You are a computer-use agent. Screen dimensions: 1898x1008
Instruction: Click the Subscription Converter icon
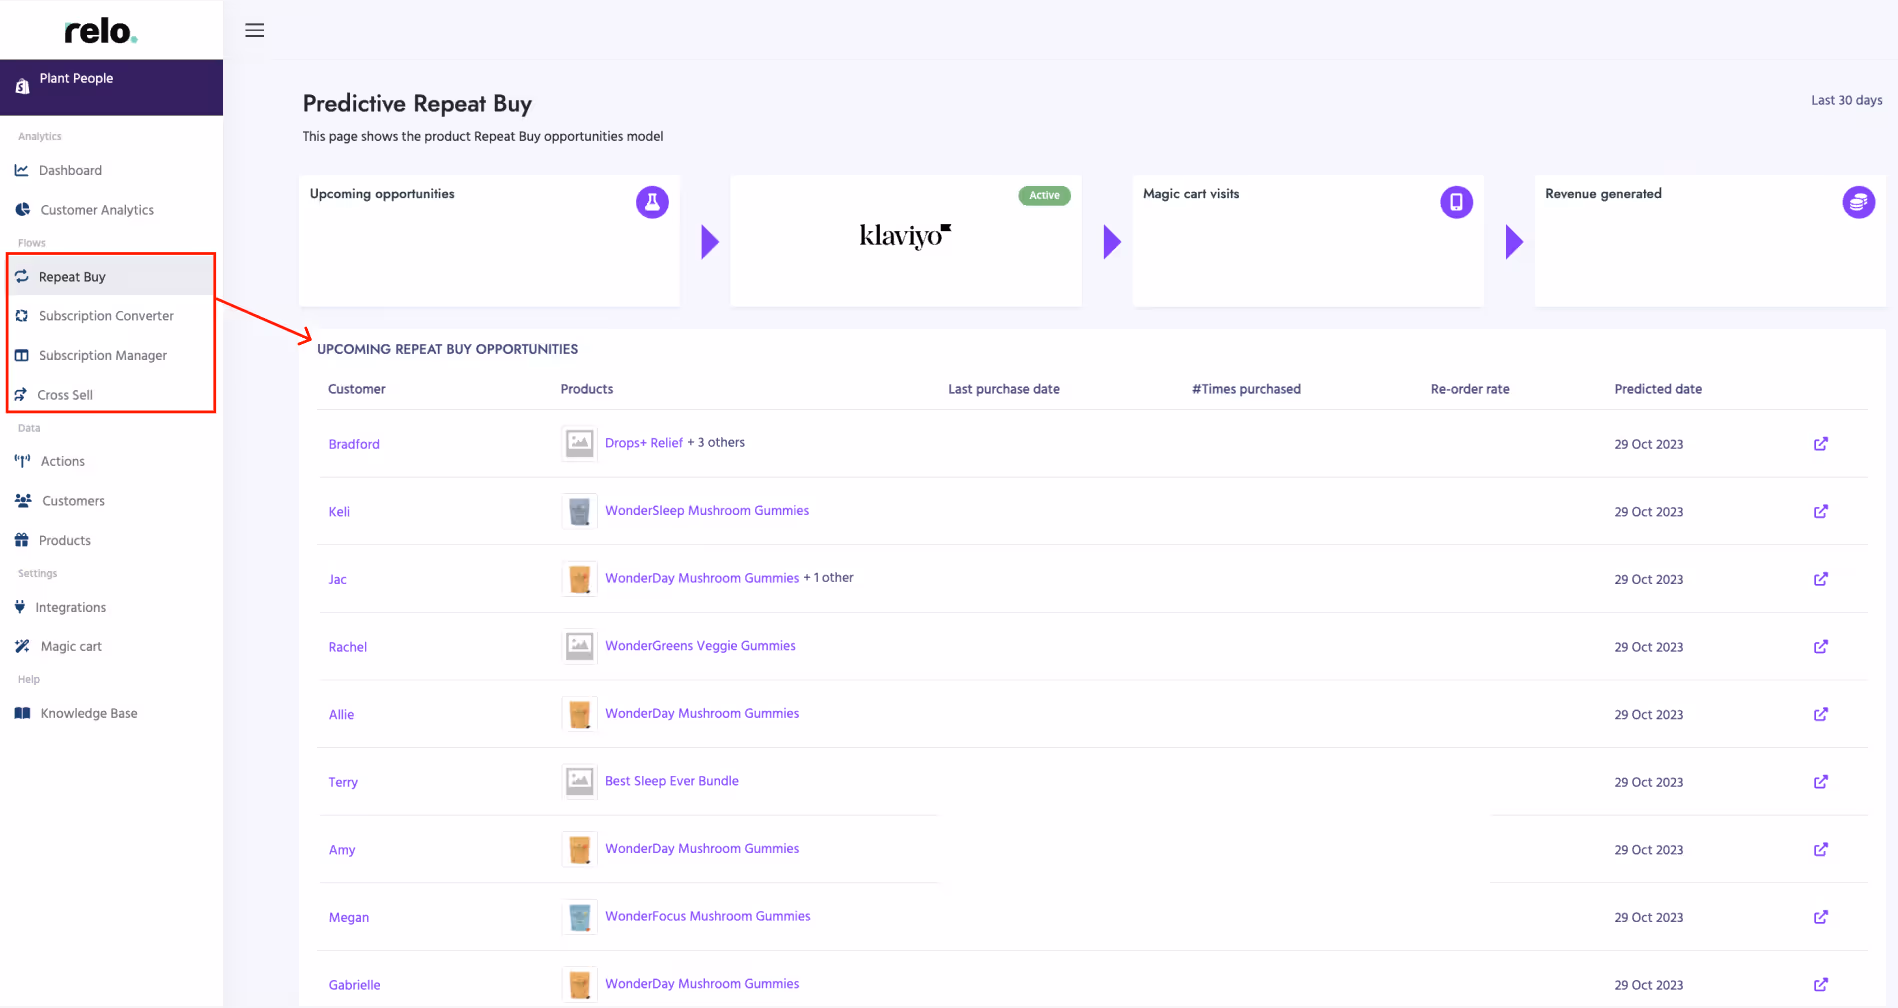coord(21,315)
